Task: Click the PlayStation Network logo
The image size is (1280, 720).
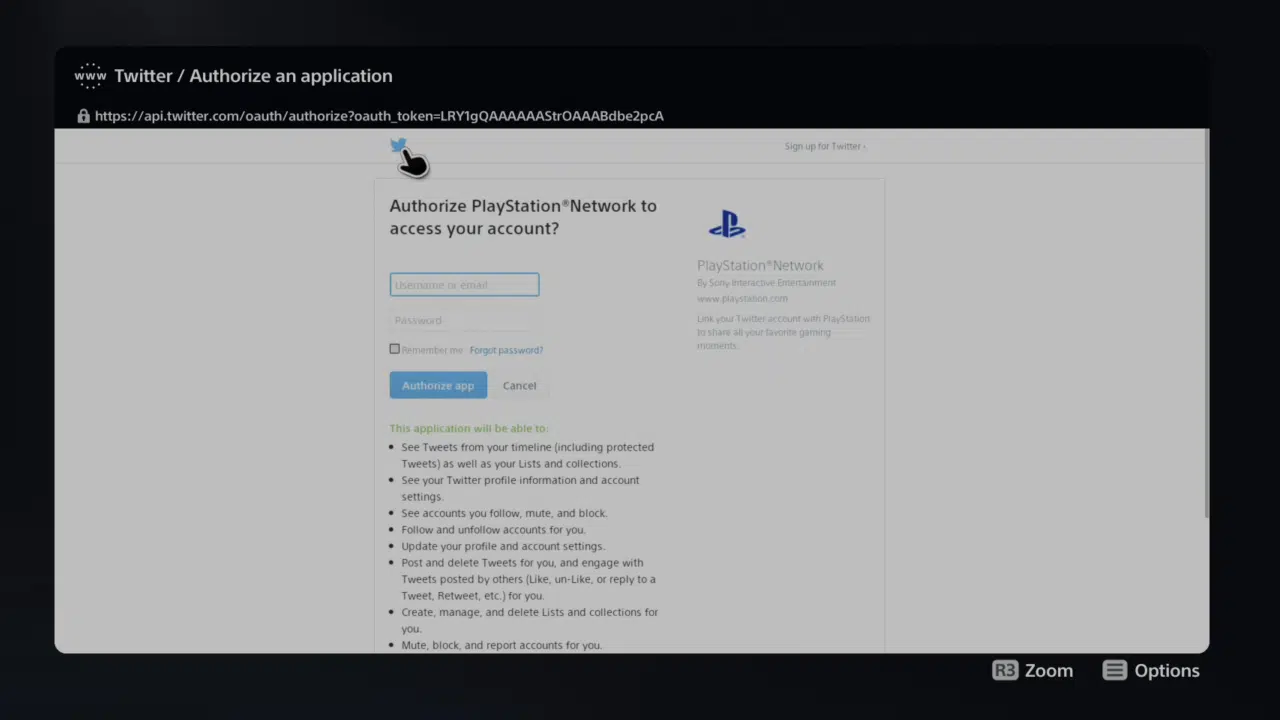Action: [x=727, y=224]
